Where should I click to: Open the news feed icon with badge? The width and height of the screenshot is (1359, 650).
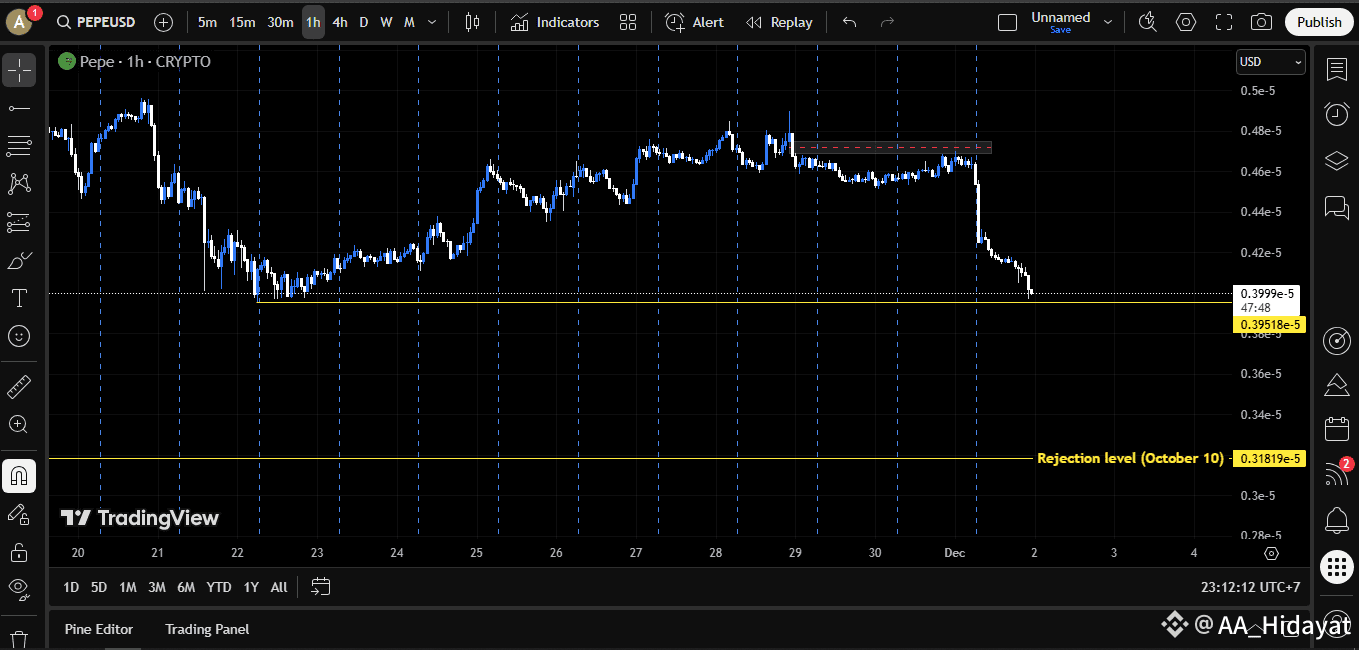coord(1337,474)
